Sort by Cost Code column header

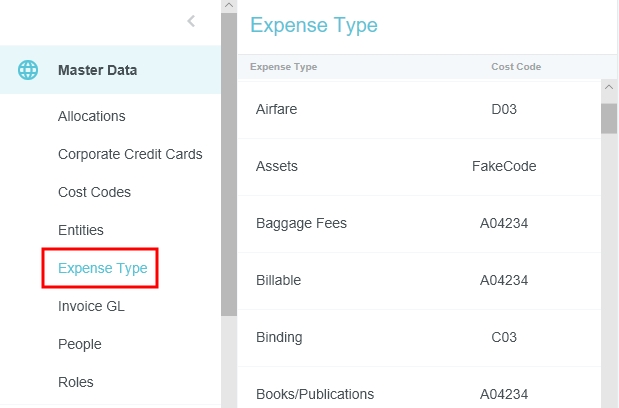pos(516,67)
